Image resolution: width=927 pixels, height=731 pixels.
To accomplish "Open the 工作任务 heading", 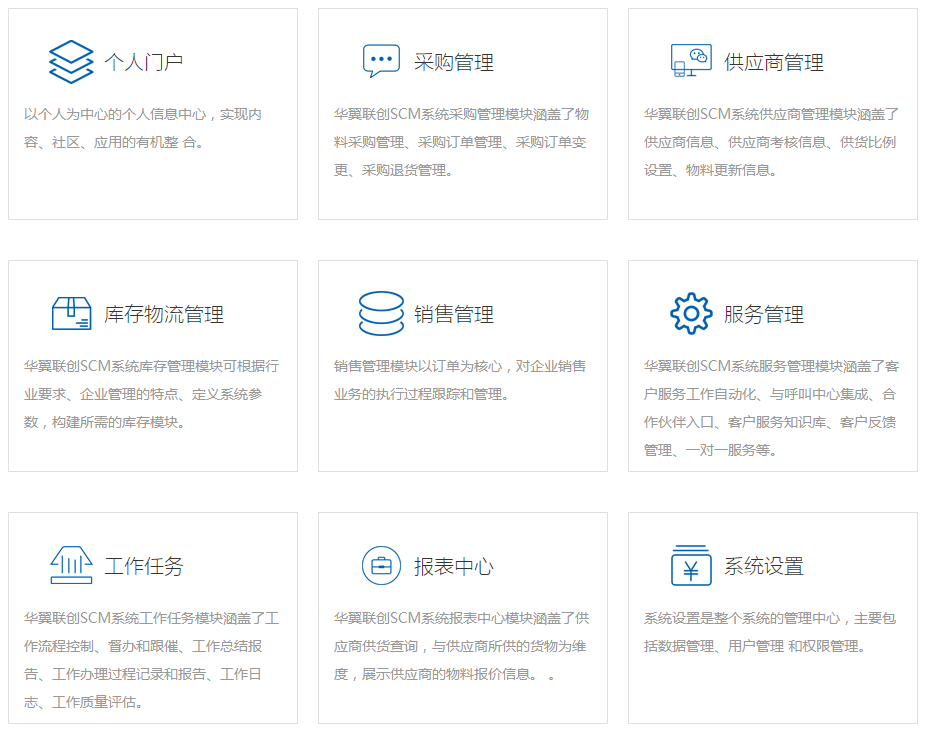I will (144, 567).
